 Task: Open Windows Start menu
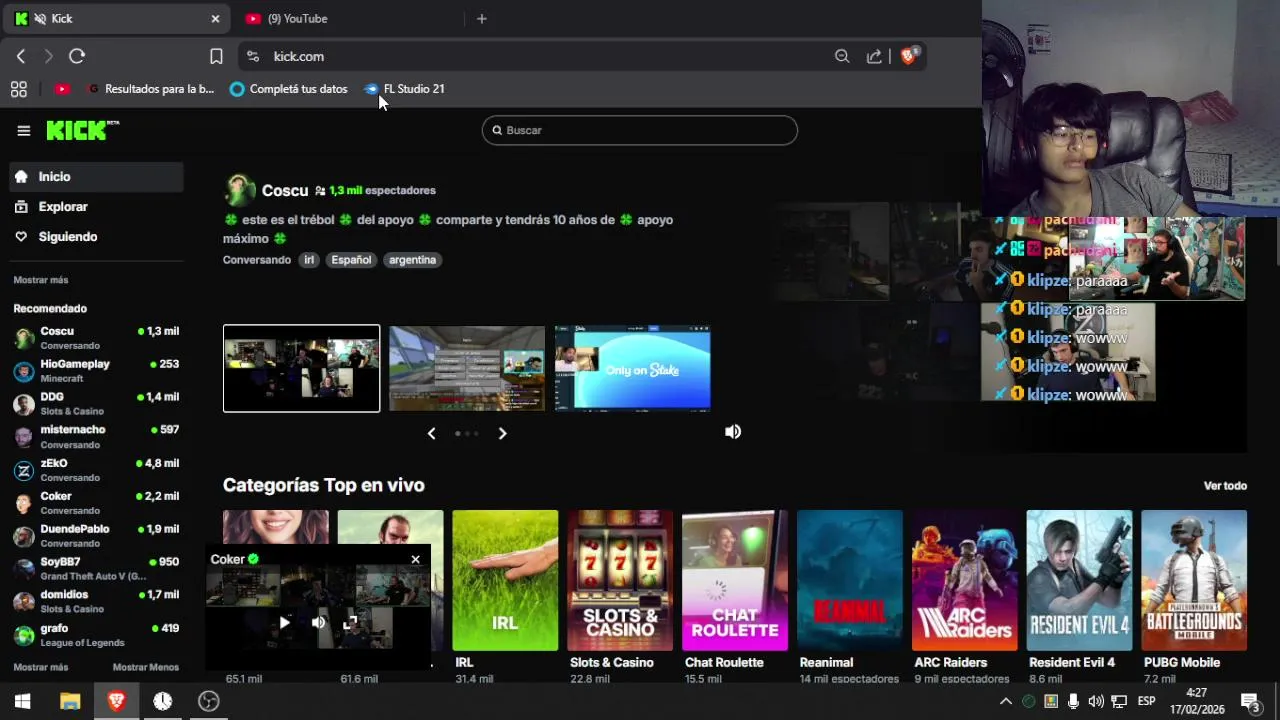22,701
